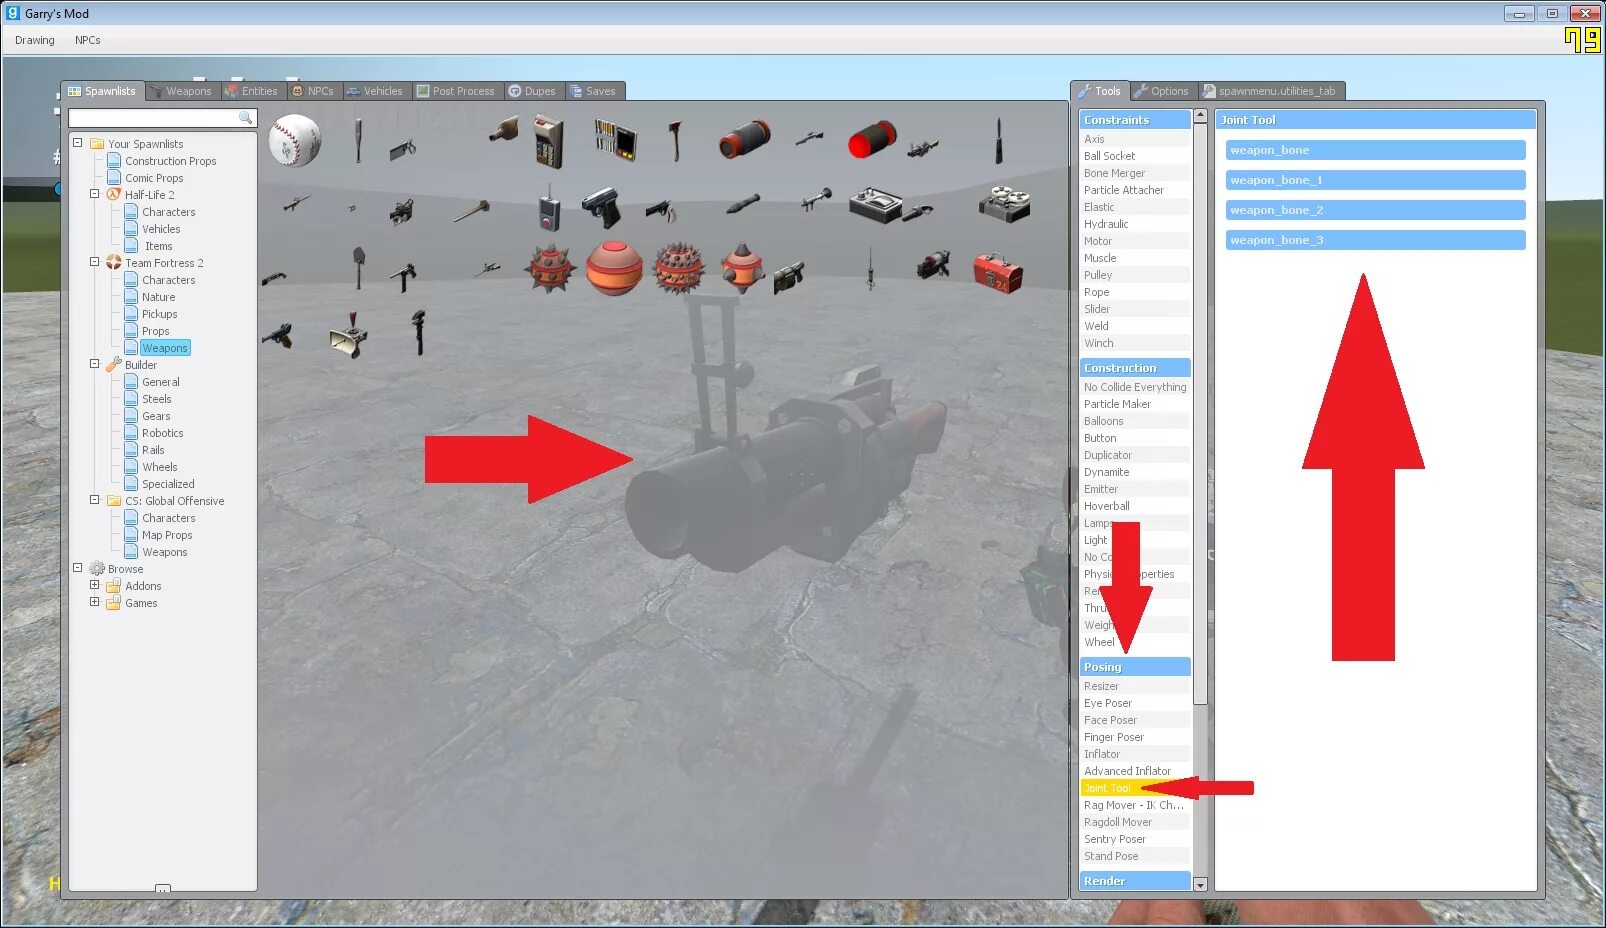Select weapon_bone in the Joint Tool panel
1606x928 pixels.
[x=1375, y=150]
